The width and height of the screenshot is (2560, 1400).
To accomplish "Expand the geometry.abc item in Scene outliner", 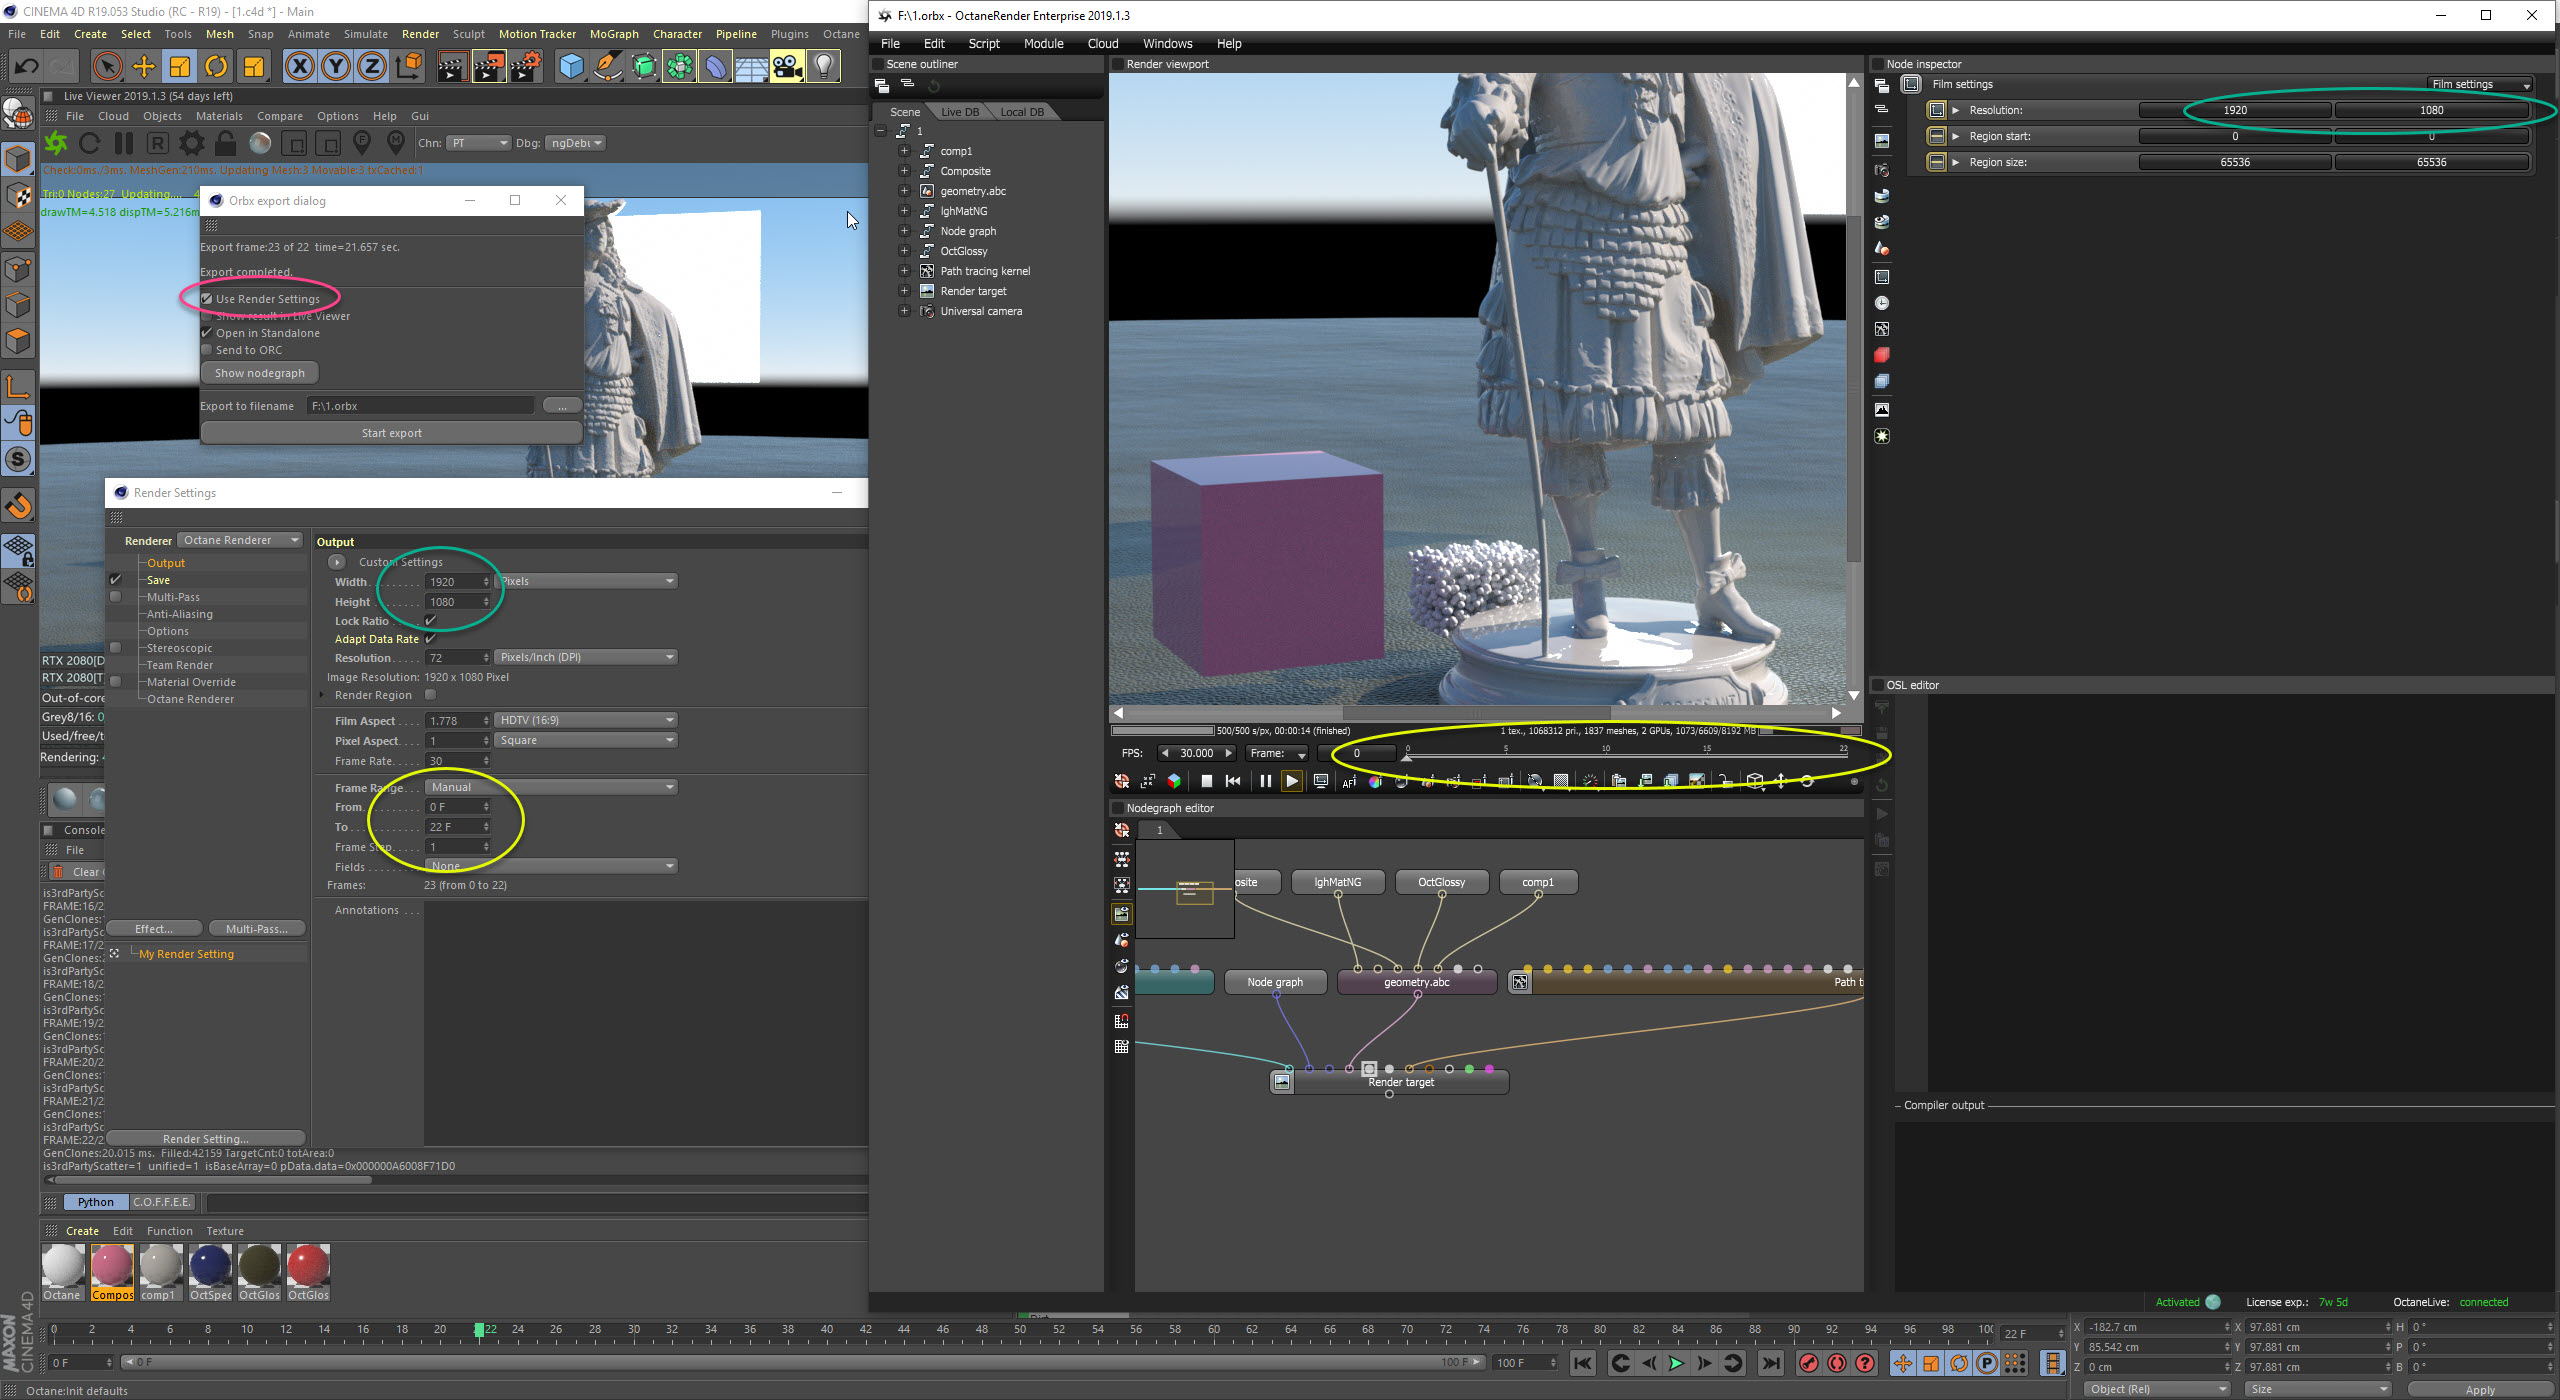I will [904, 191].
